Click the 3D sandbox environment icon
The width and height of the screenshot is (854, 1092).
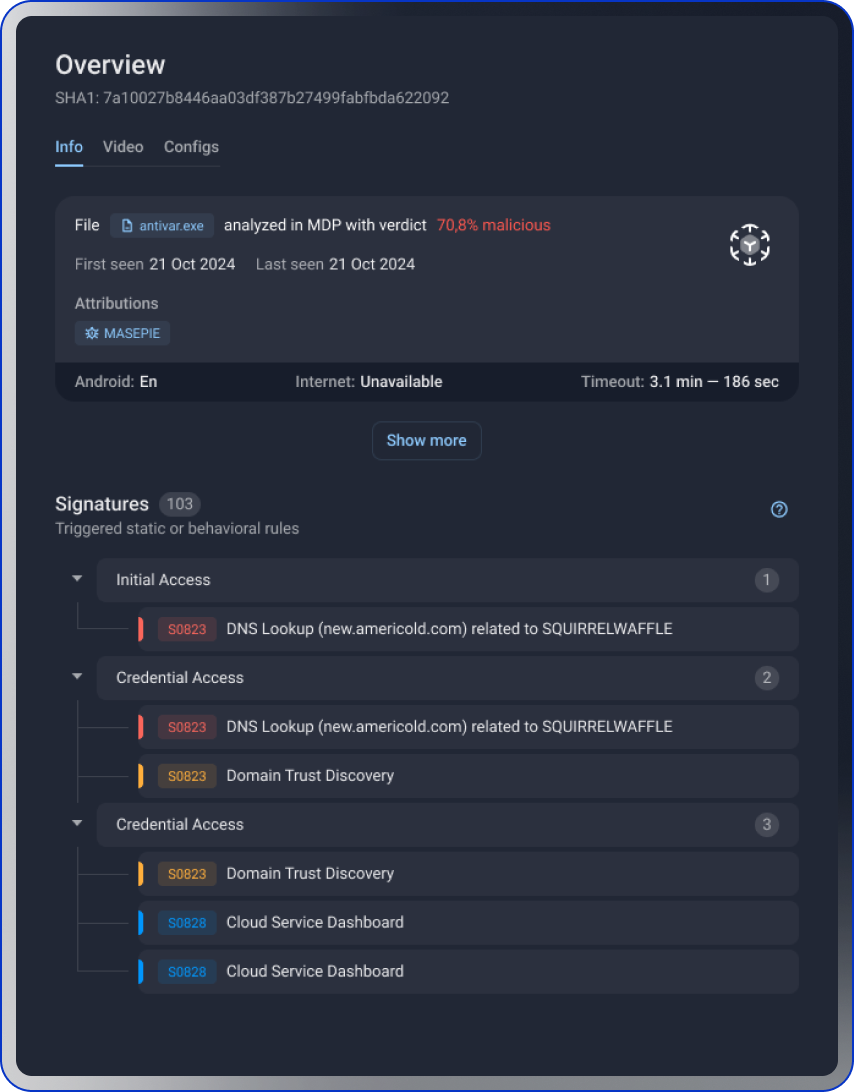pyautogui.click(x=749, y=244)
